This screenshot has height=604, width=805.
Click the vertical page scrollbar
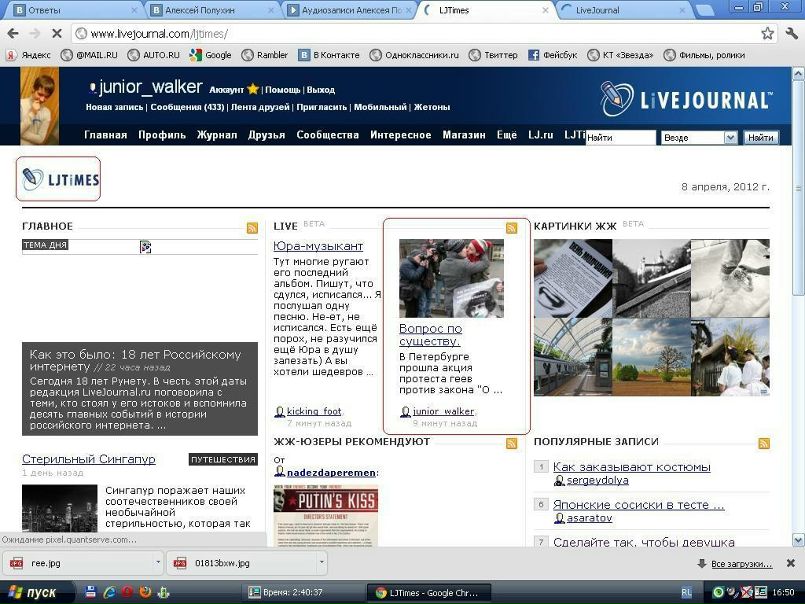coord(796,300)
